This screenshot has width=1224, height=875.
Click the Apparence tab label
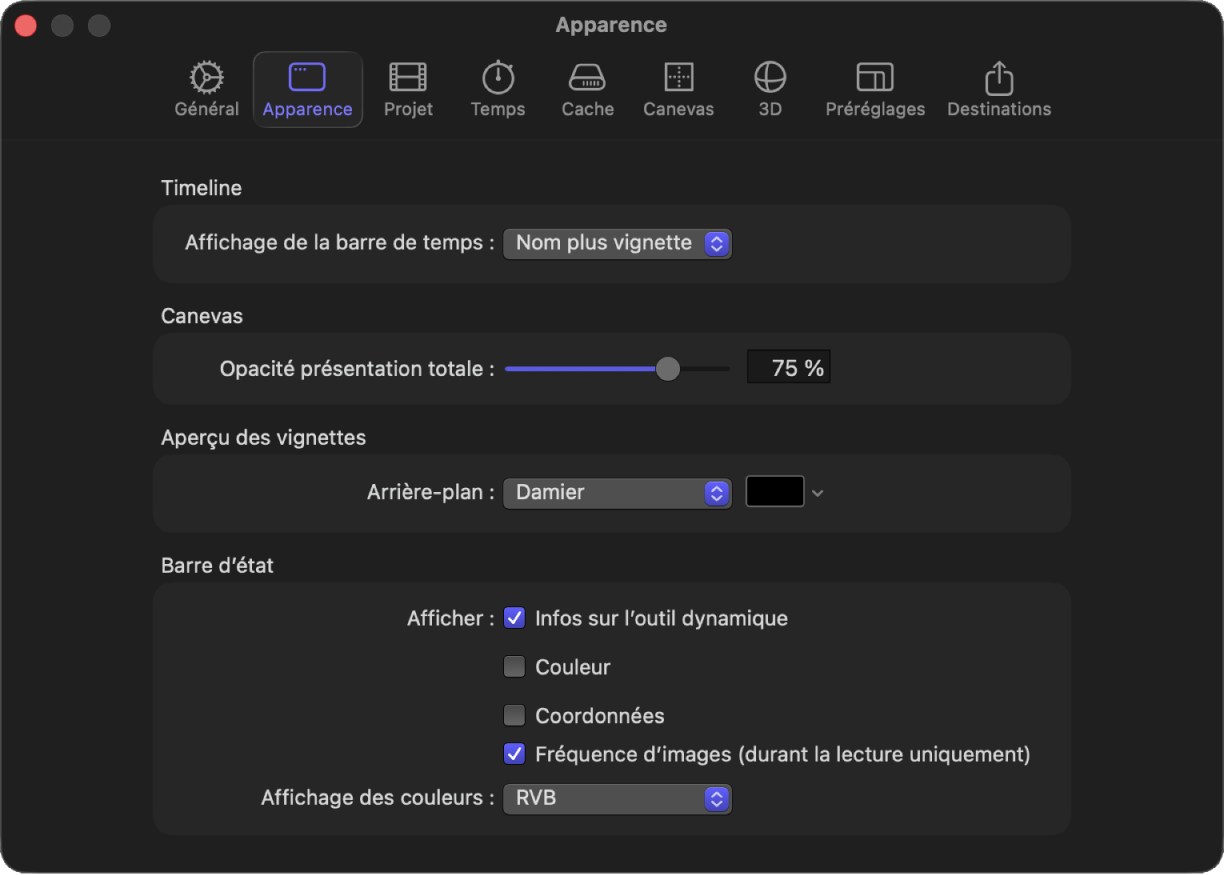[x=307, y=109]
